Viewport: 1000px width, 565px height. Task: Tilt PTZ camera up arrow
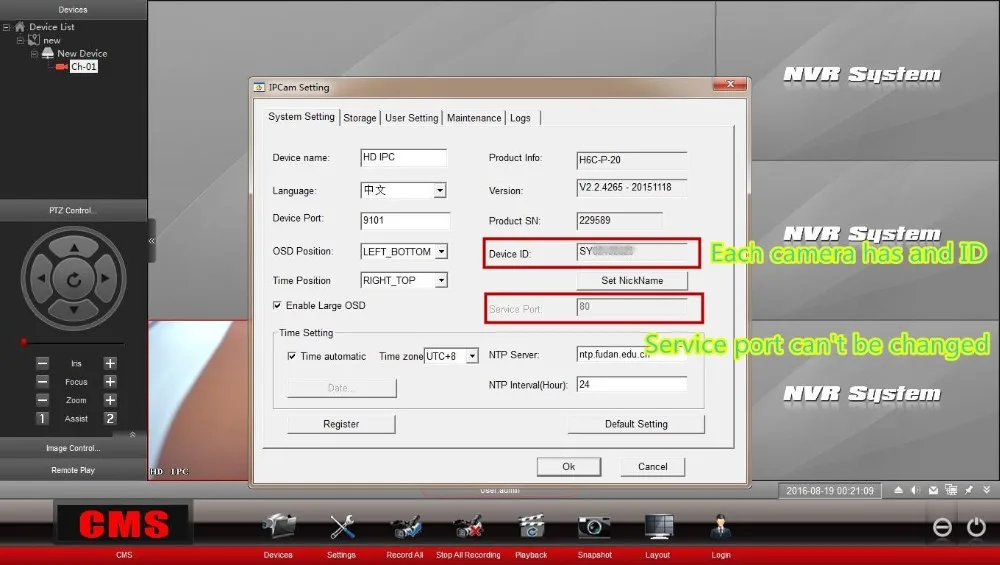coord(75,247)
